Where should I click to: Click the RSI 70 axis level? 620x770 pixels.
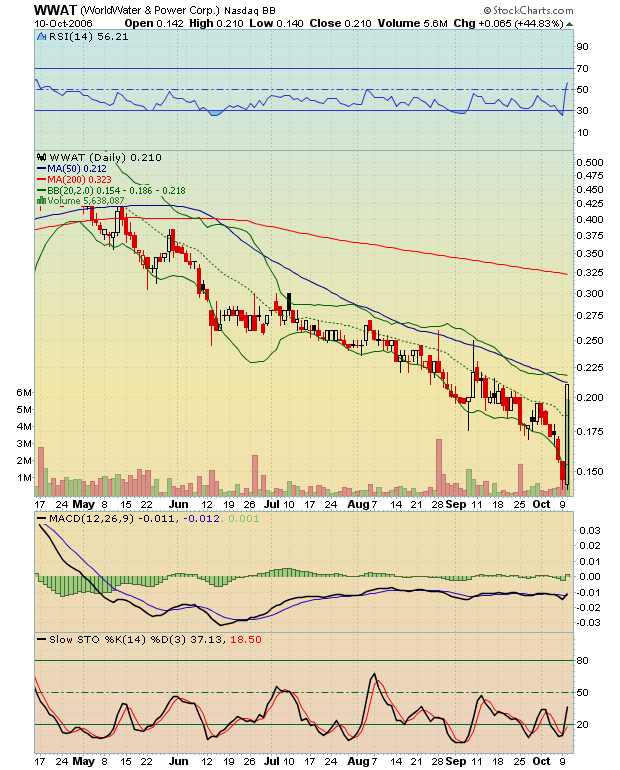[x=582, y=68]
